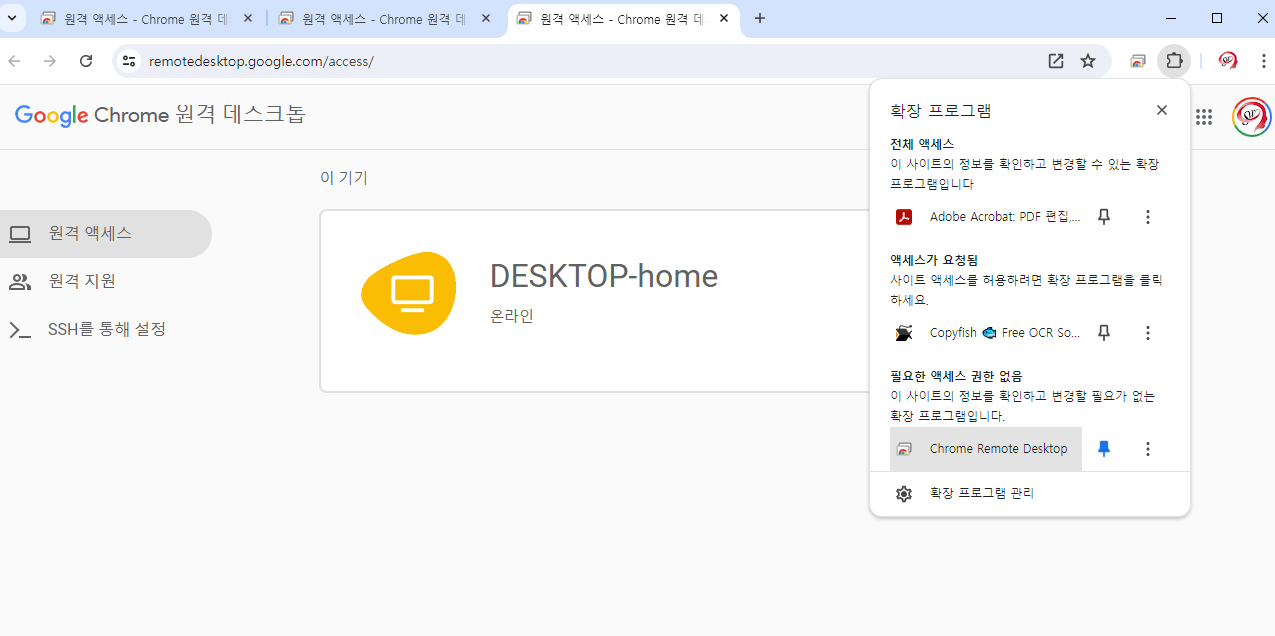Click the laptop icon beside 원격 액세스
This screenshot has width=1275, height=636.
[x=20, y=234]
